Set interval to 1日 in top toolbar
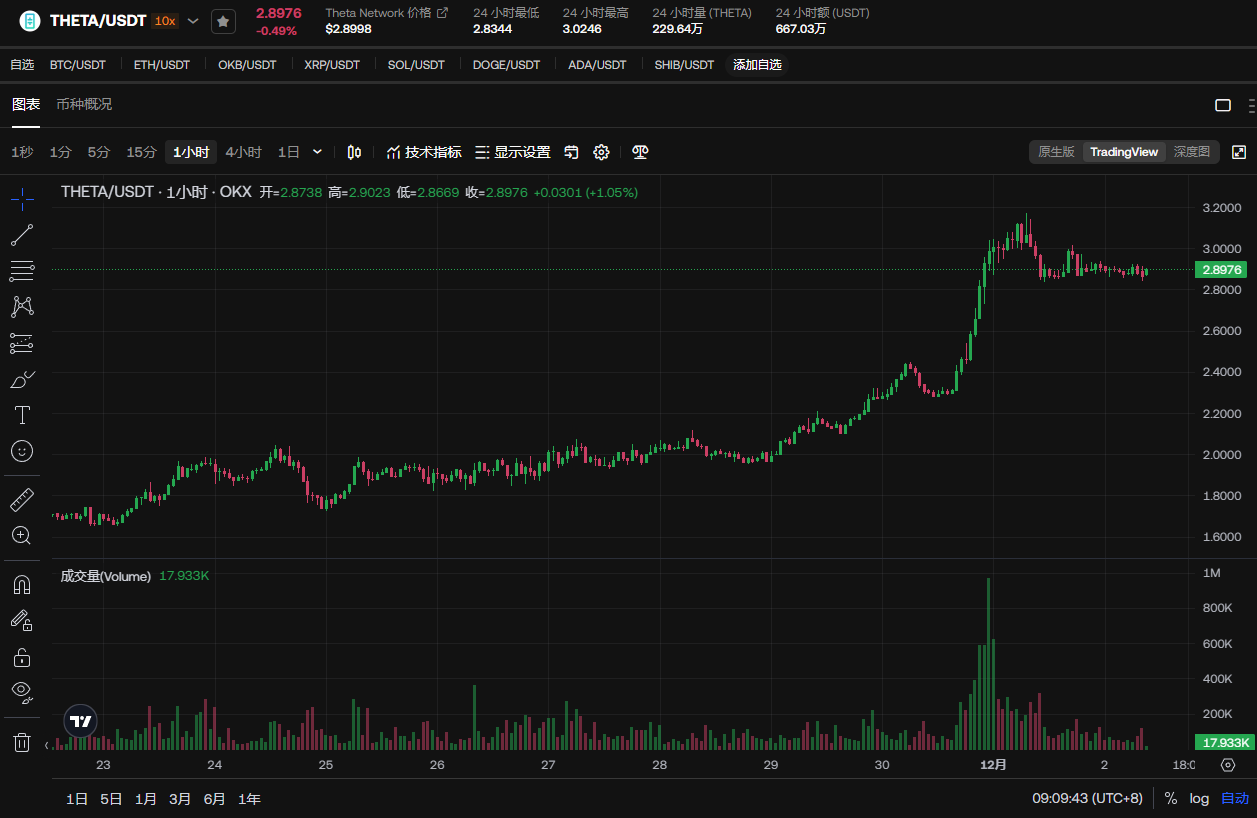 point(289,152)
